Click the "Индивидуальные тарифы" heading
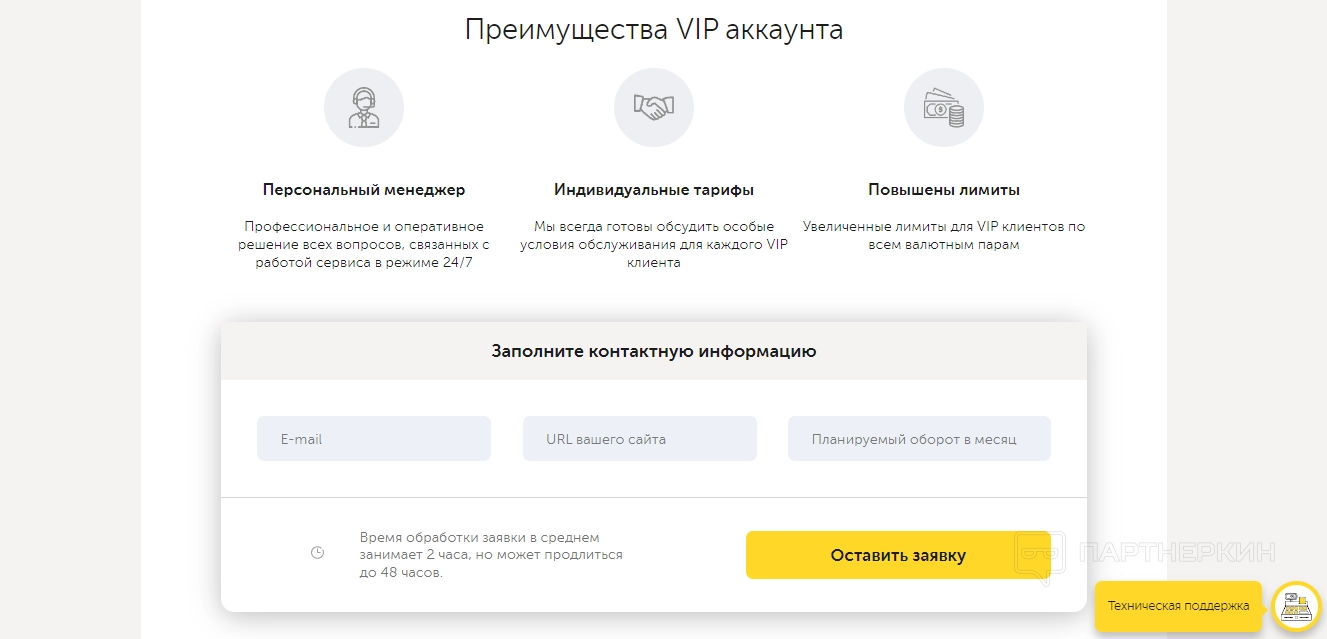This screenshot has height=639, width=1327. 654,190
